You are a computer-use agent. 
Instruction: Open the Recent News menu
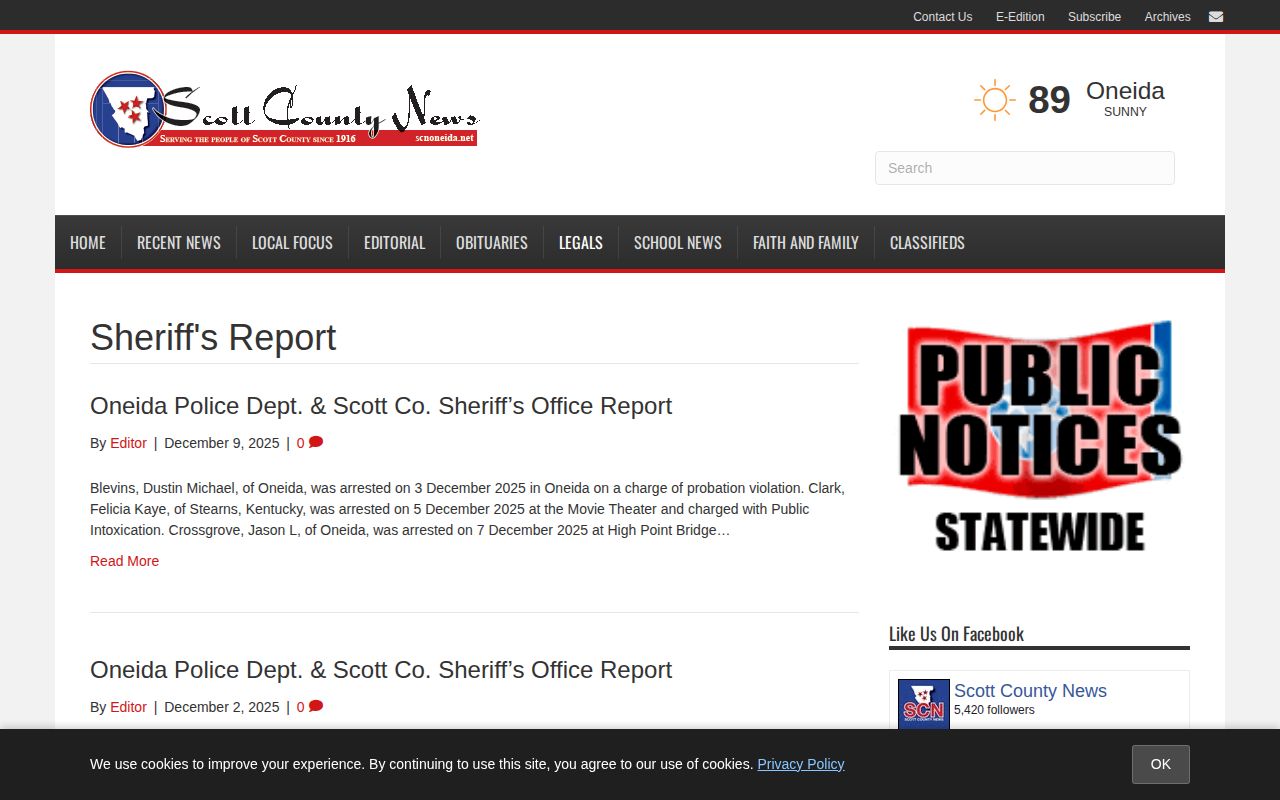179,243
